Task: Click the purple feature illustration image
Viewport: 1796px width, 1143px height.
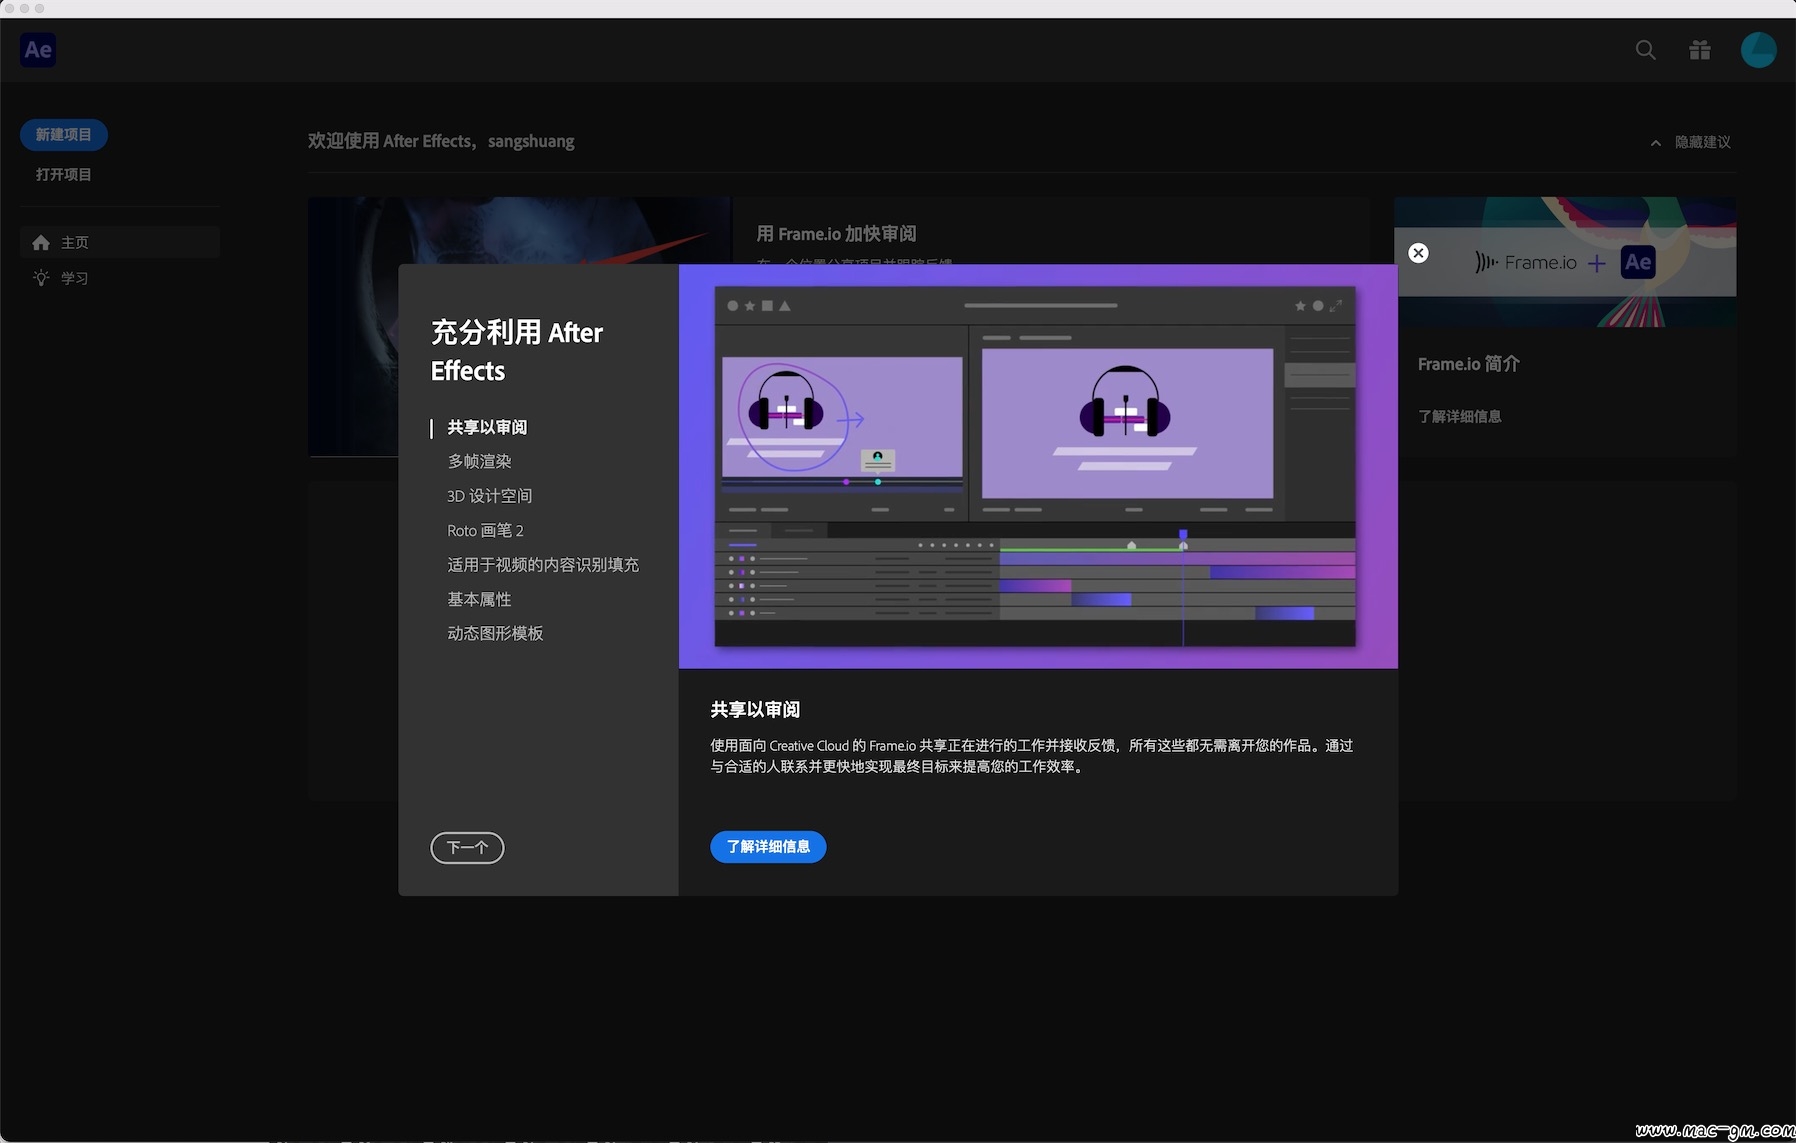Action: 1038,466
